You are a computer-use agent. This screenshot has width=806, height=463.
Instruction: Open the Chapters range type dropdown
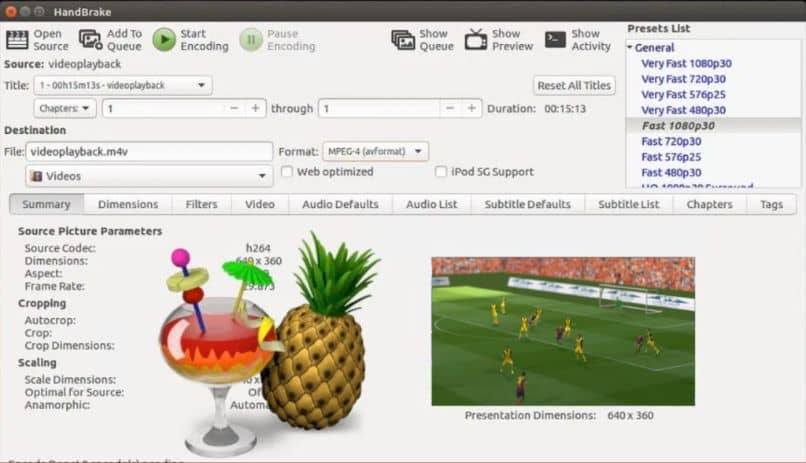tap(65, 108)
